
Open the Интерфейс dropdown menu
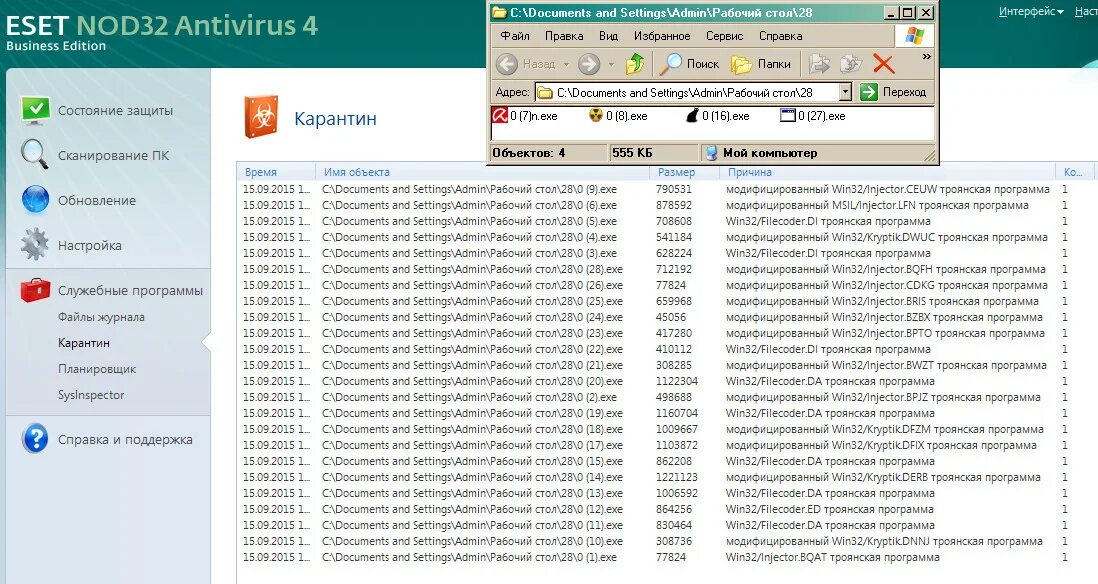[x=1031, y=11]
